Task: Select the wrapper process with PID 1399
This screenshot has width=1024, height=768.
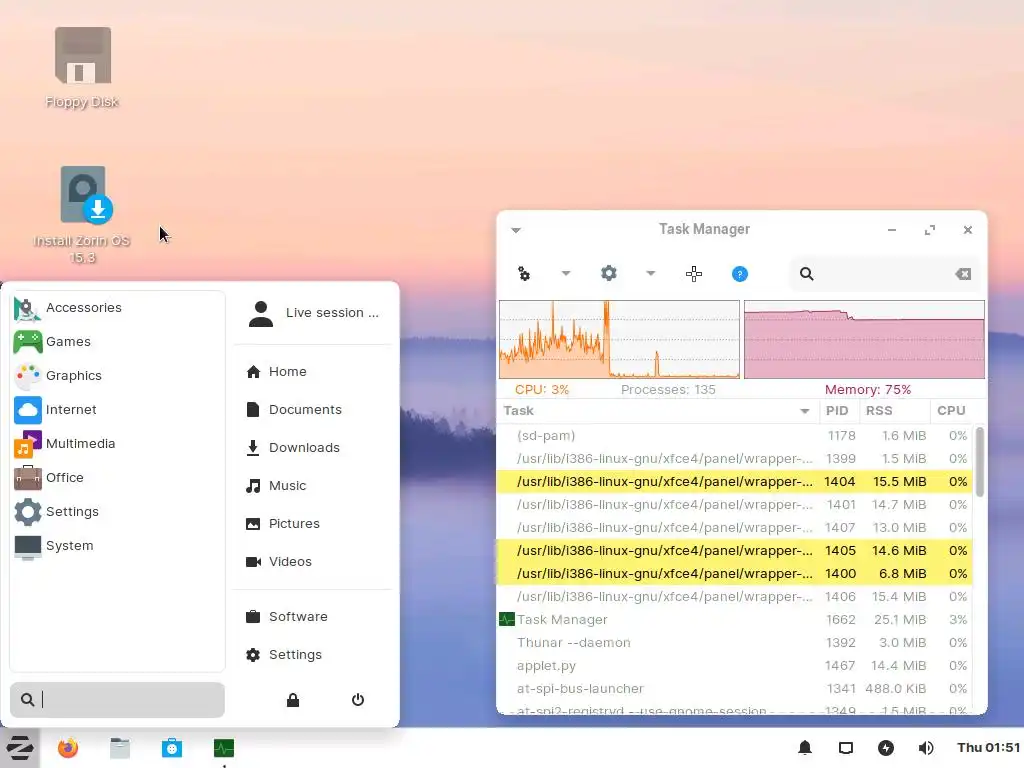Action: (735, 458)
